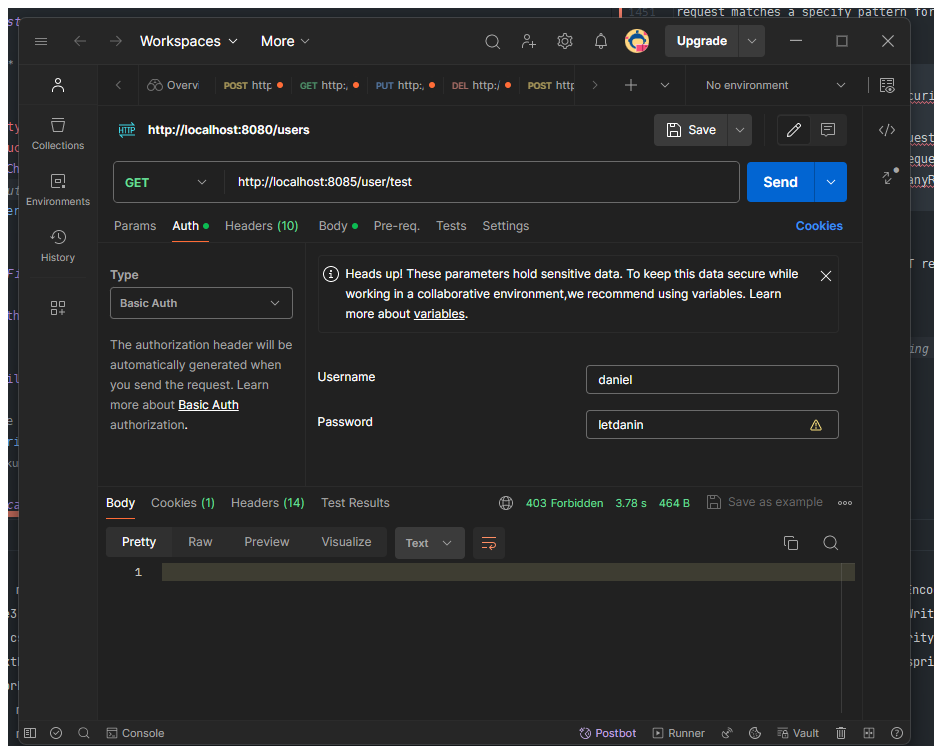The image size is (942, 754).
Task: Configure workspace sidebar with grid-plus icon
Action: point(58,308)
